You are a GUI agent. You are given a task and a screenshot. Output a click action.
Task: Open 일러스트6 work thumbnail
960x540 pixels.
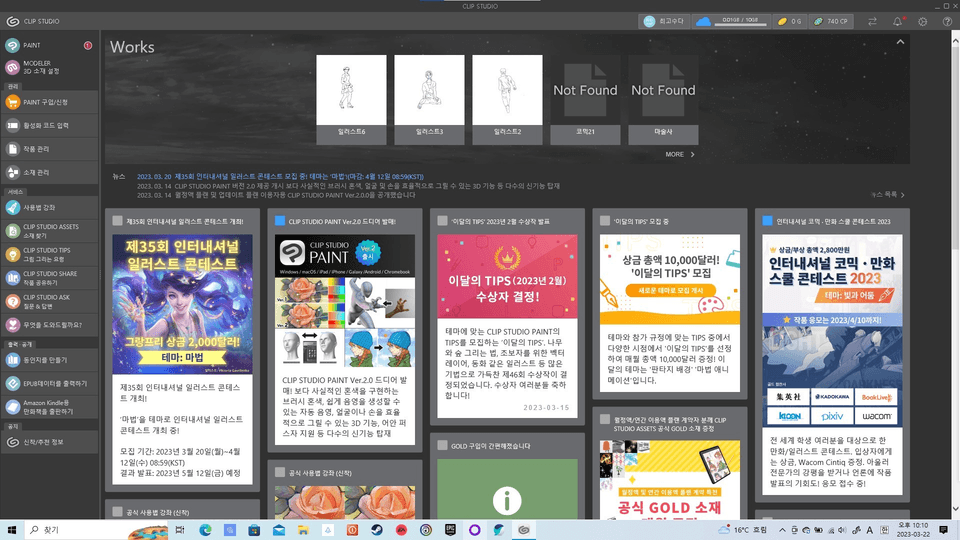click(x=351, y=99)
